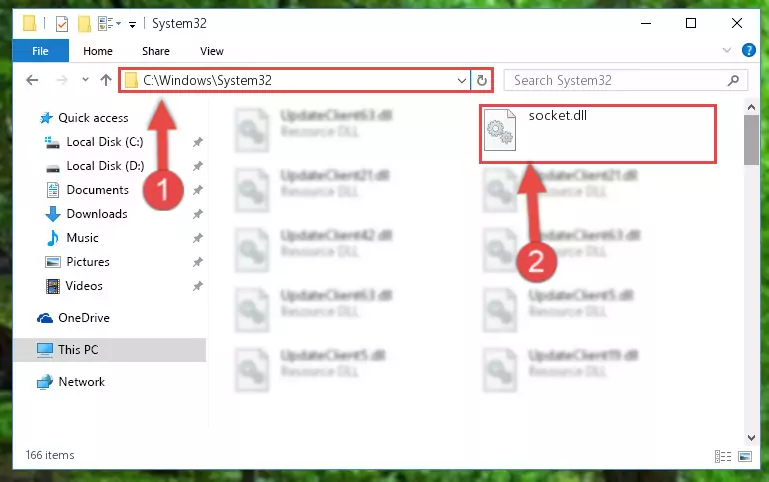Open Explorer help question mark icon
769x482 pixels.
pyautogui.click(x=748, y=50)
